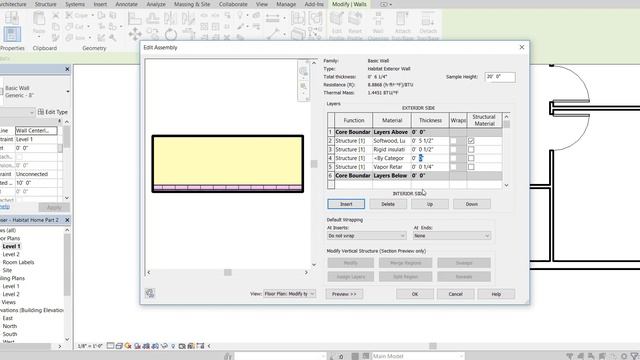Click the Offset tool icon in Modify panel
The width and height of the screenshot is (640, 360).
coord(153,18)
